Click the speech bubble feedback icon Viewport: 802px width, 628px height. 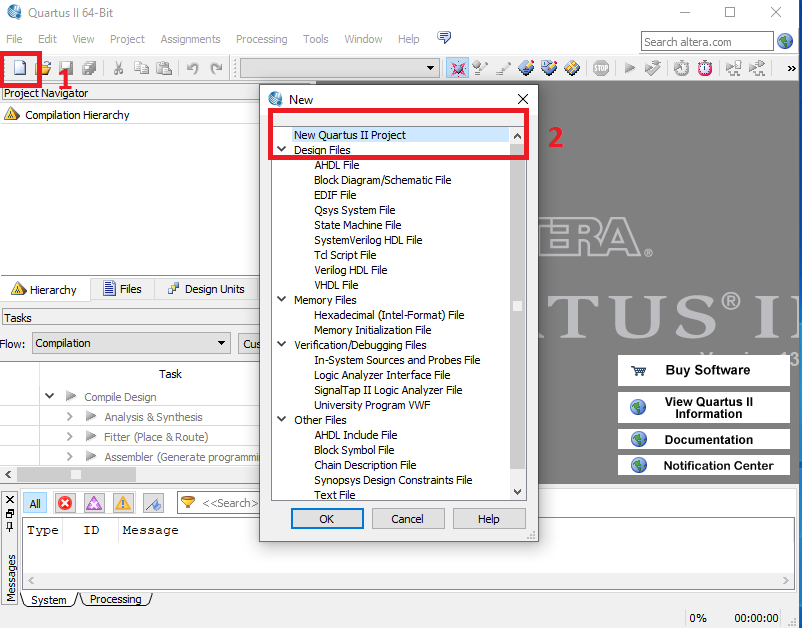(x=444, y=37)
